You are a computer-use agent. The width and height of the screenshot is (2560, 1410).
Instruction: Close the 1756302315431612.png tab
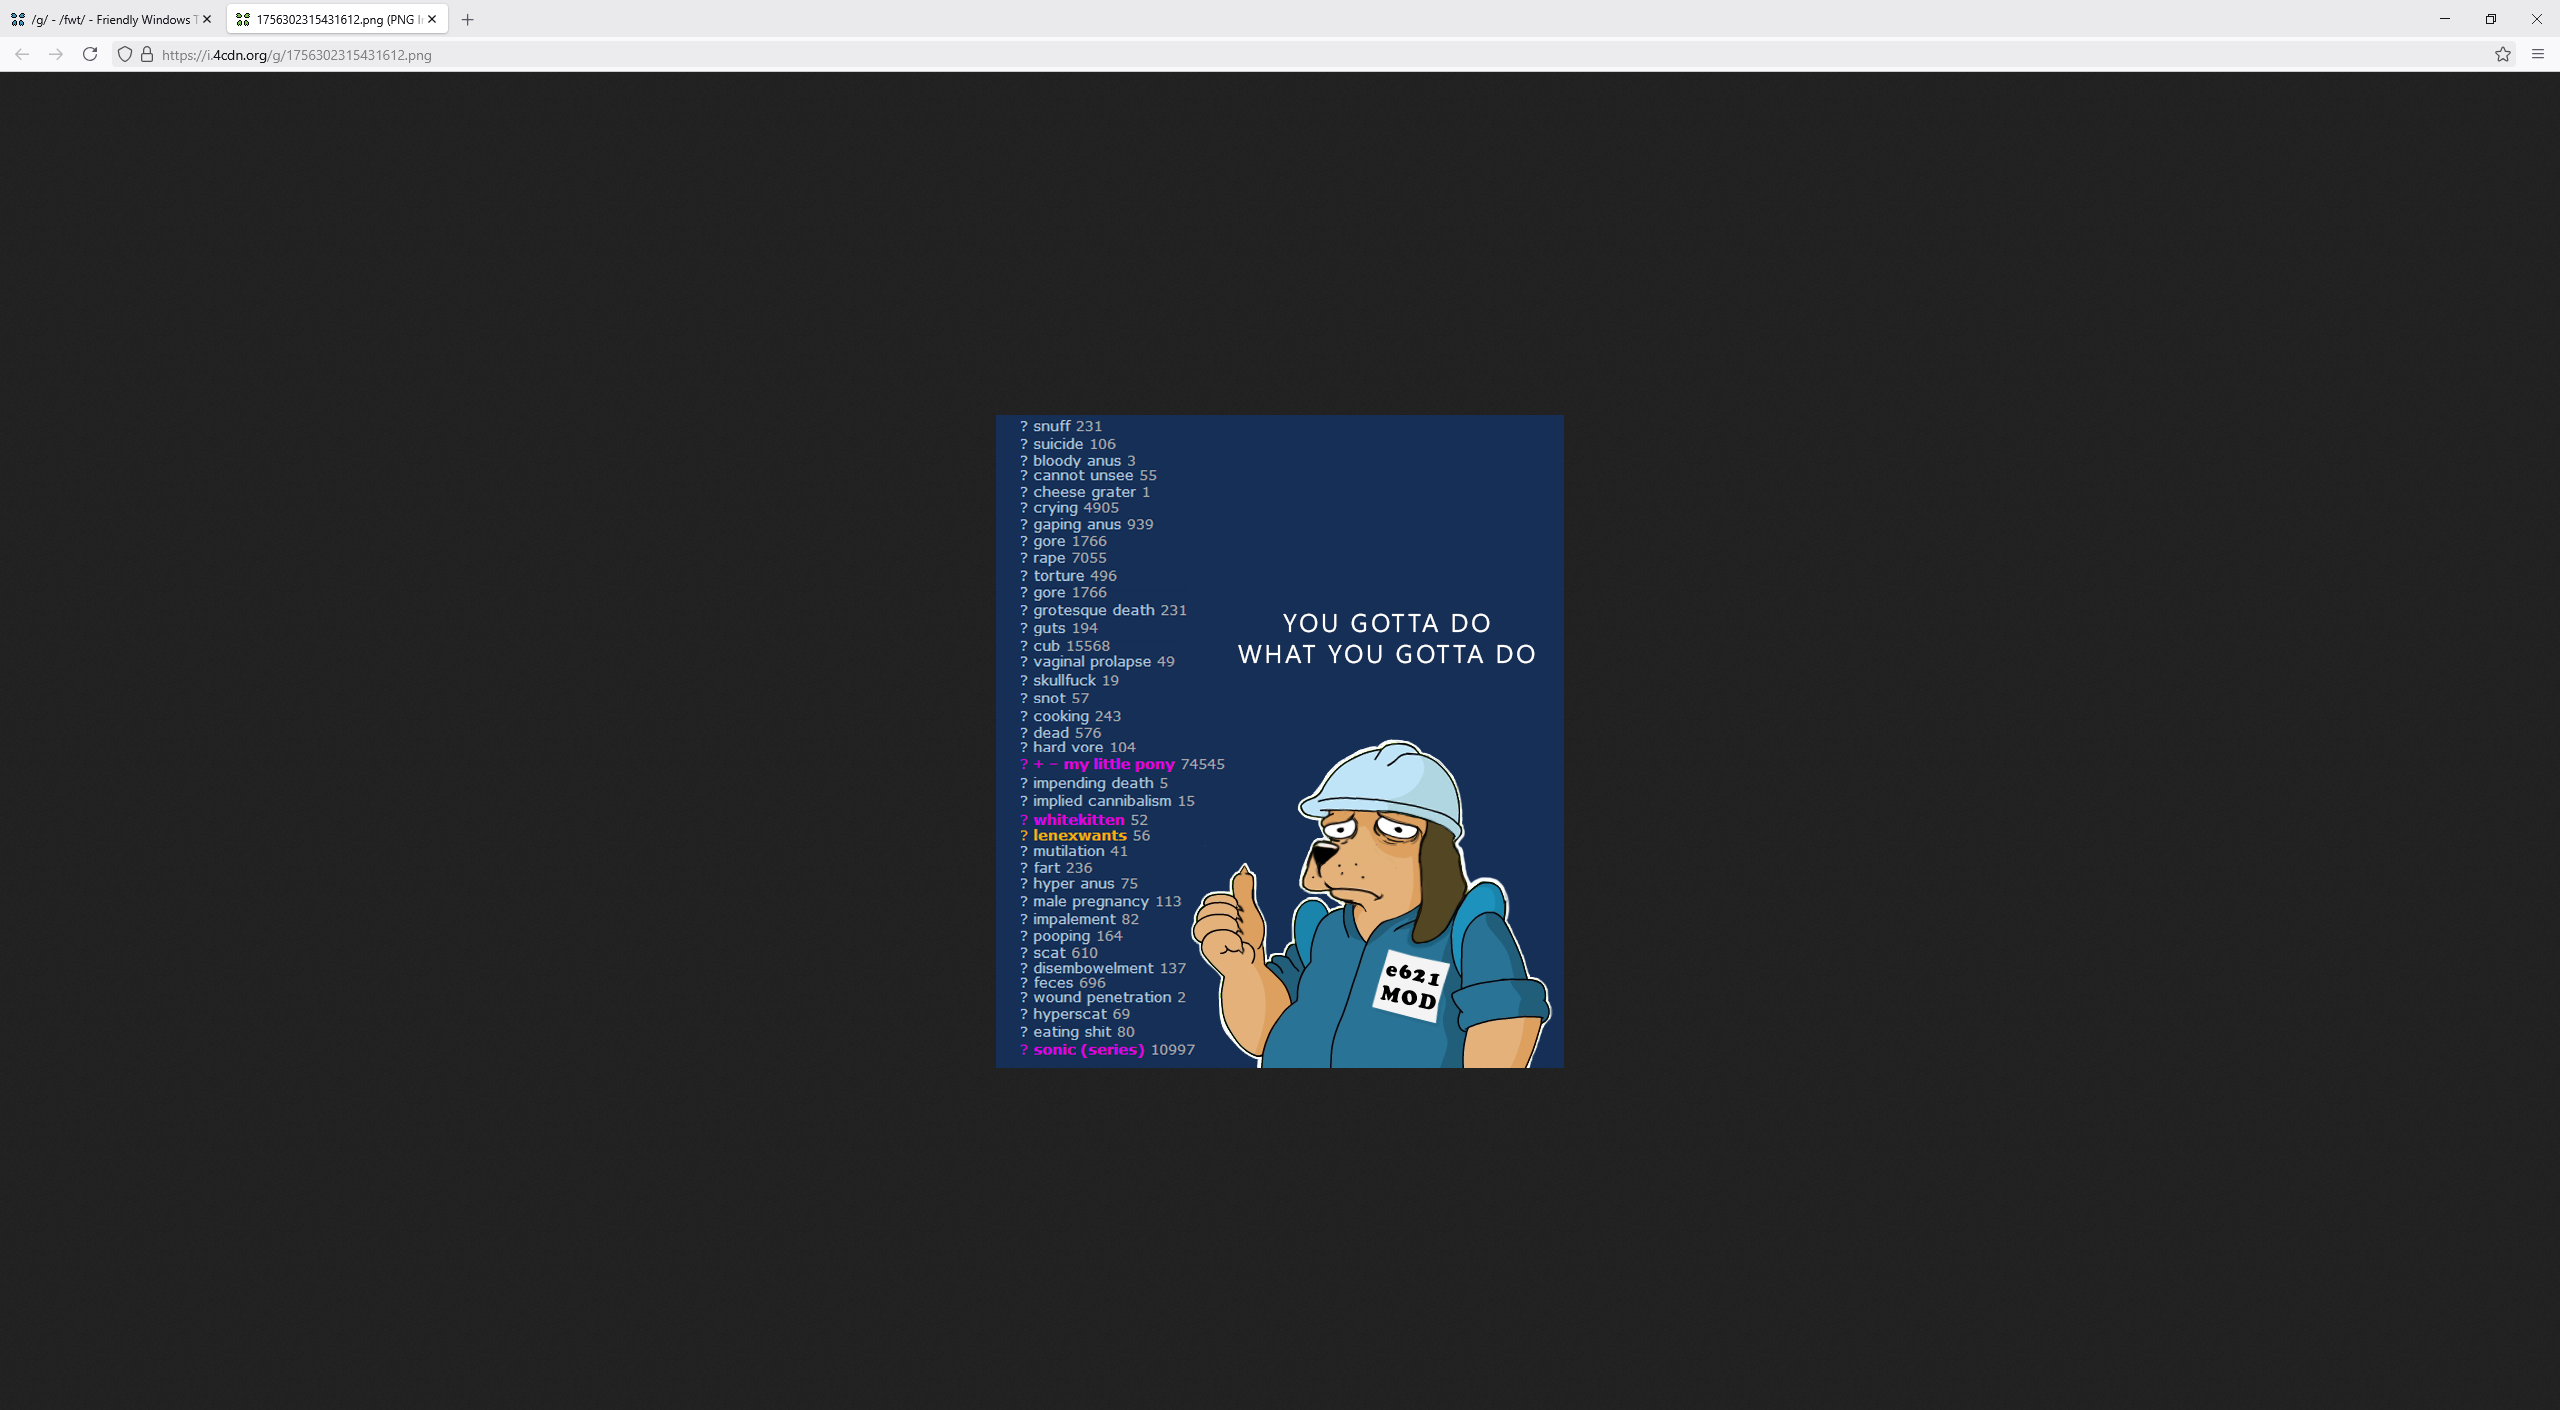pyautogui.click(x=432, y=19)
